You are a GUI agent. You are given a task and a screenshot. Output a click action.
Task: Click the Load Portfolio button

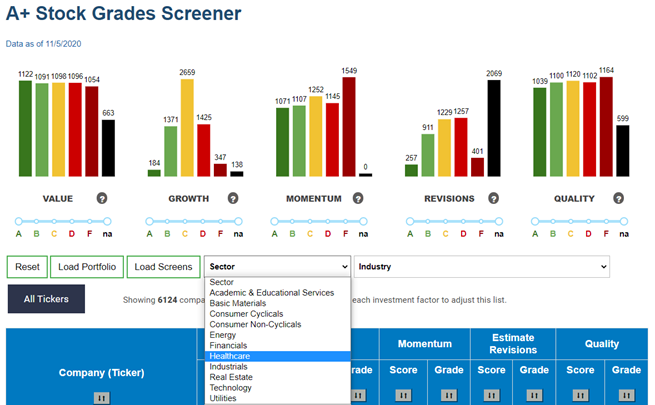point(87,267)
